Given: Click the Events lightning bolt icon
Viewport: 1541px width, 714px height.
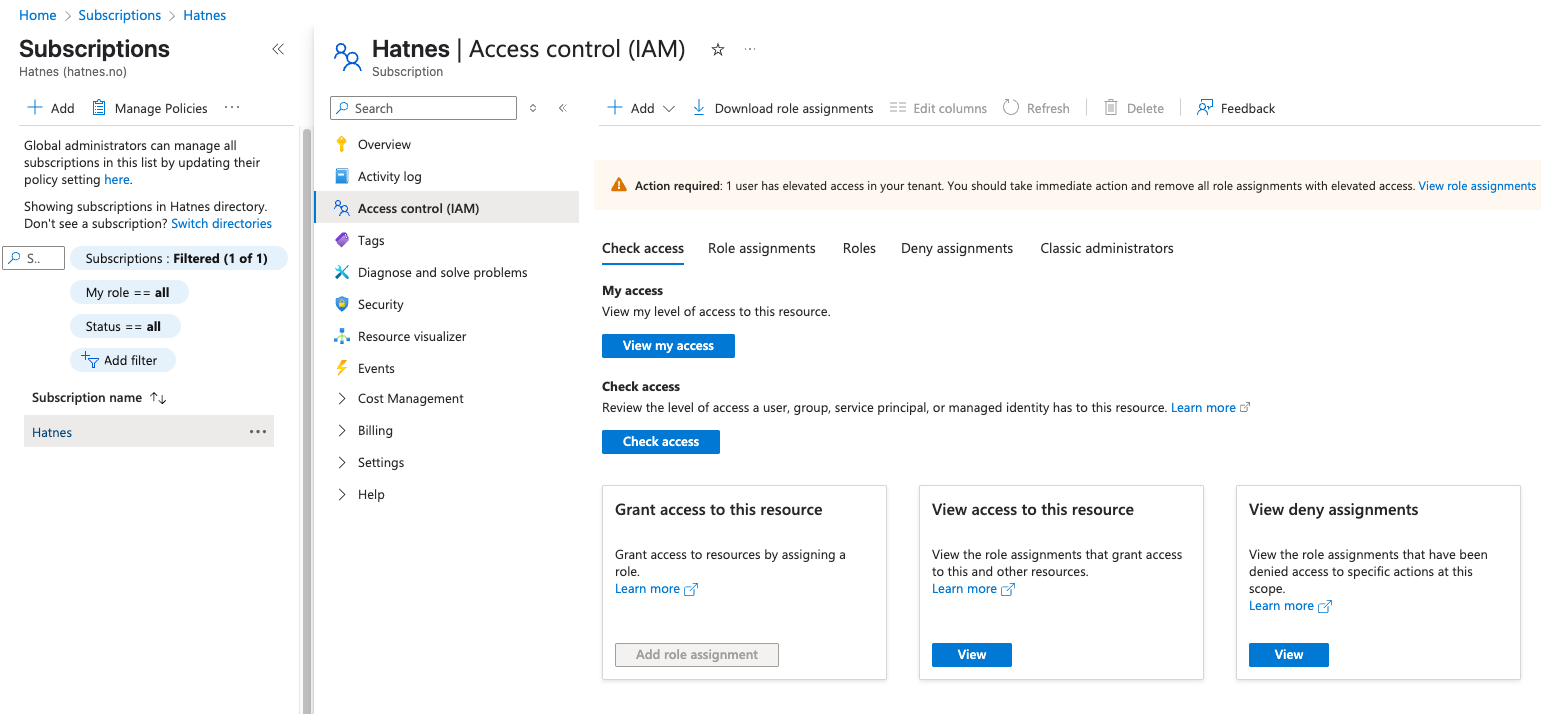Looking at the screenshot, I should 342,368.
